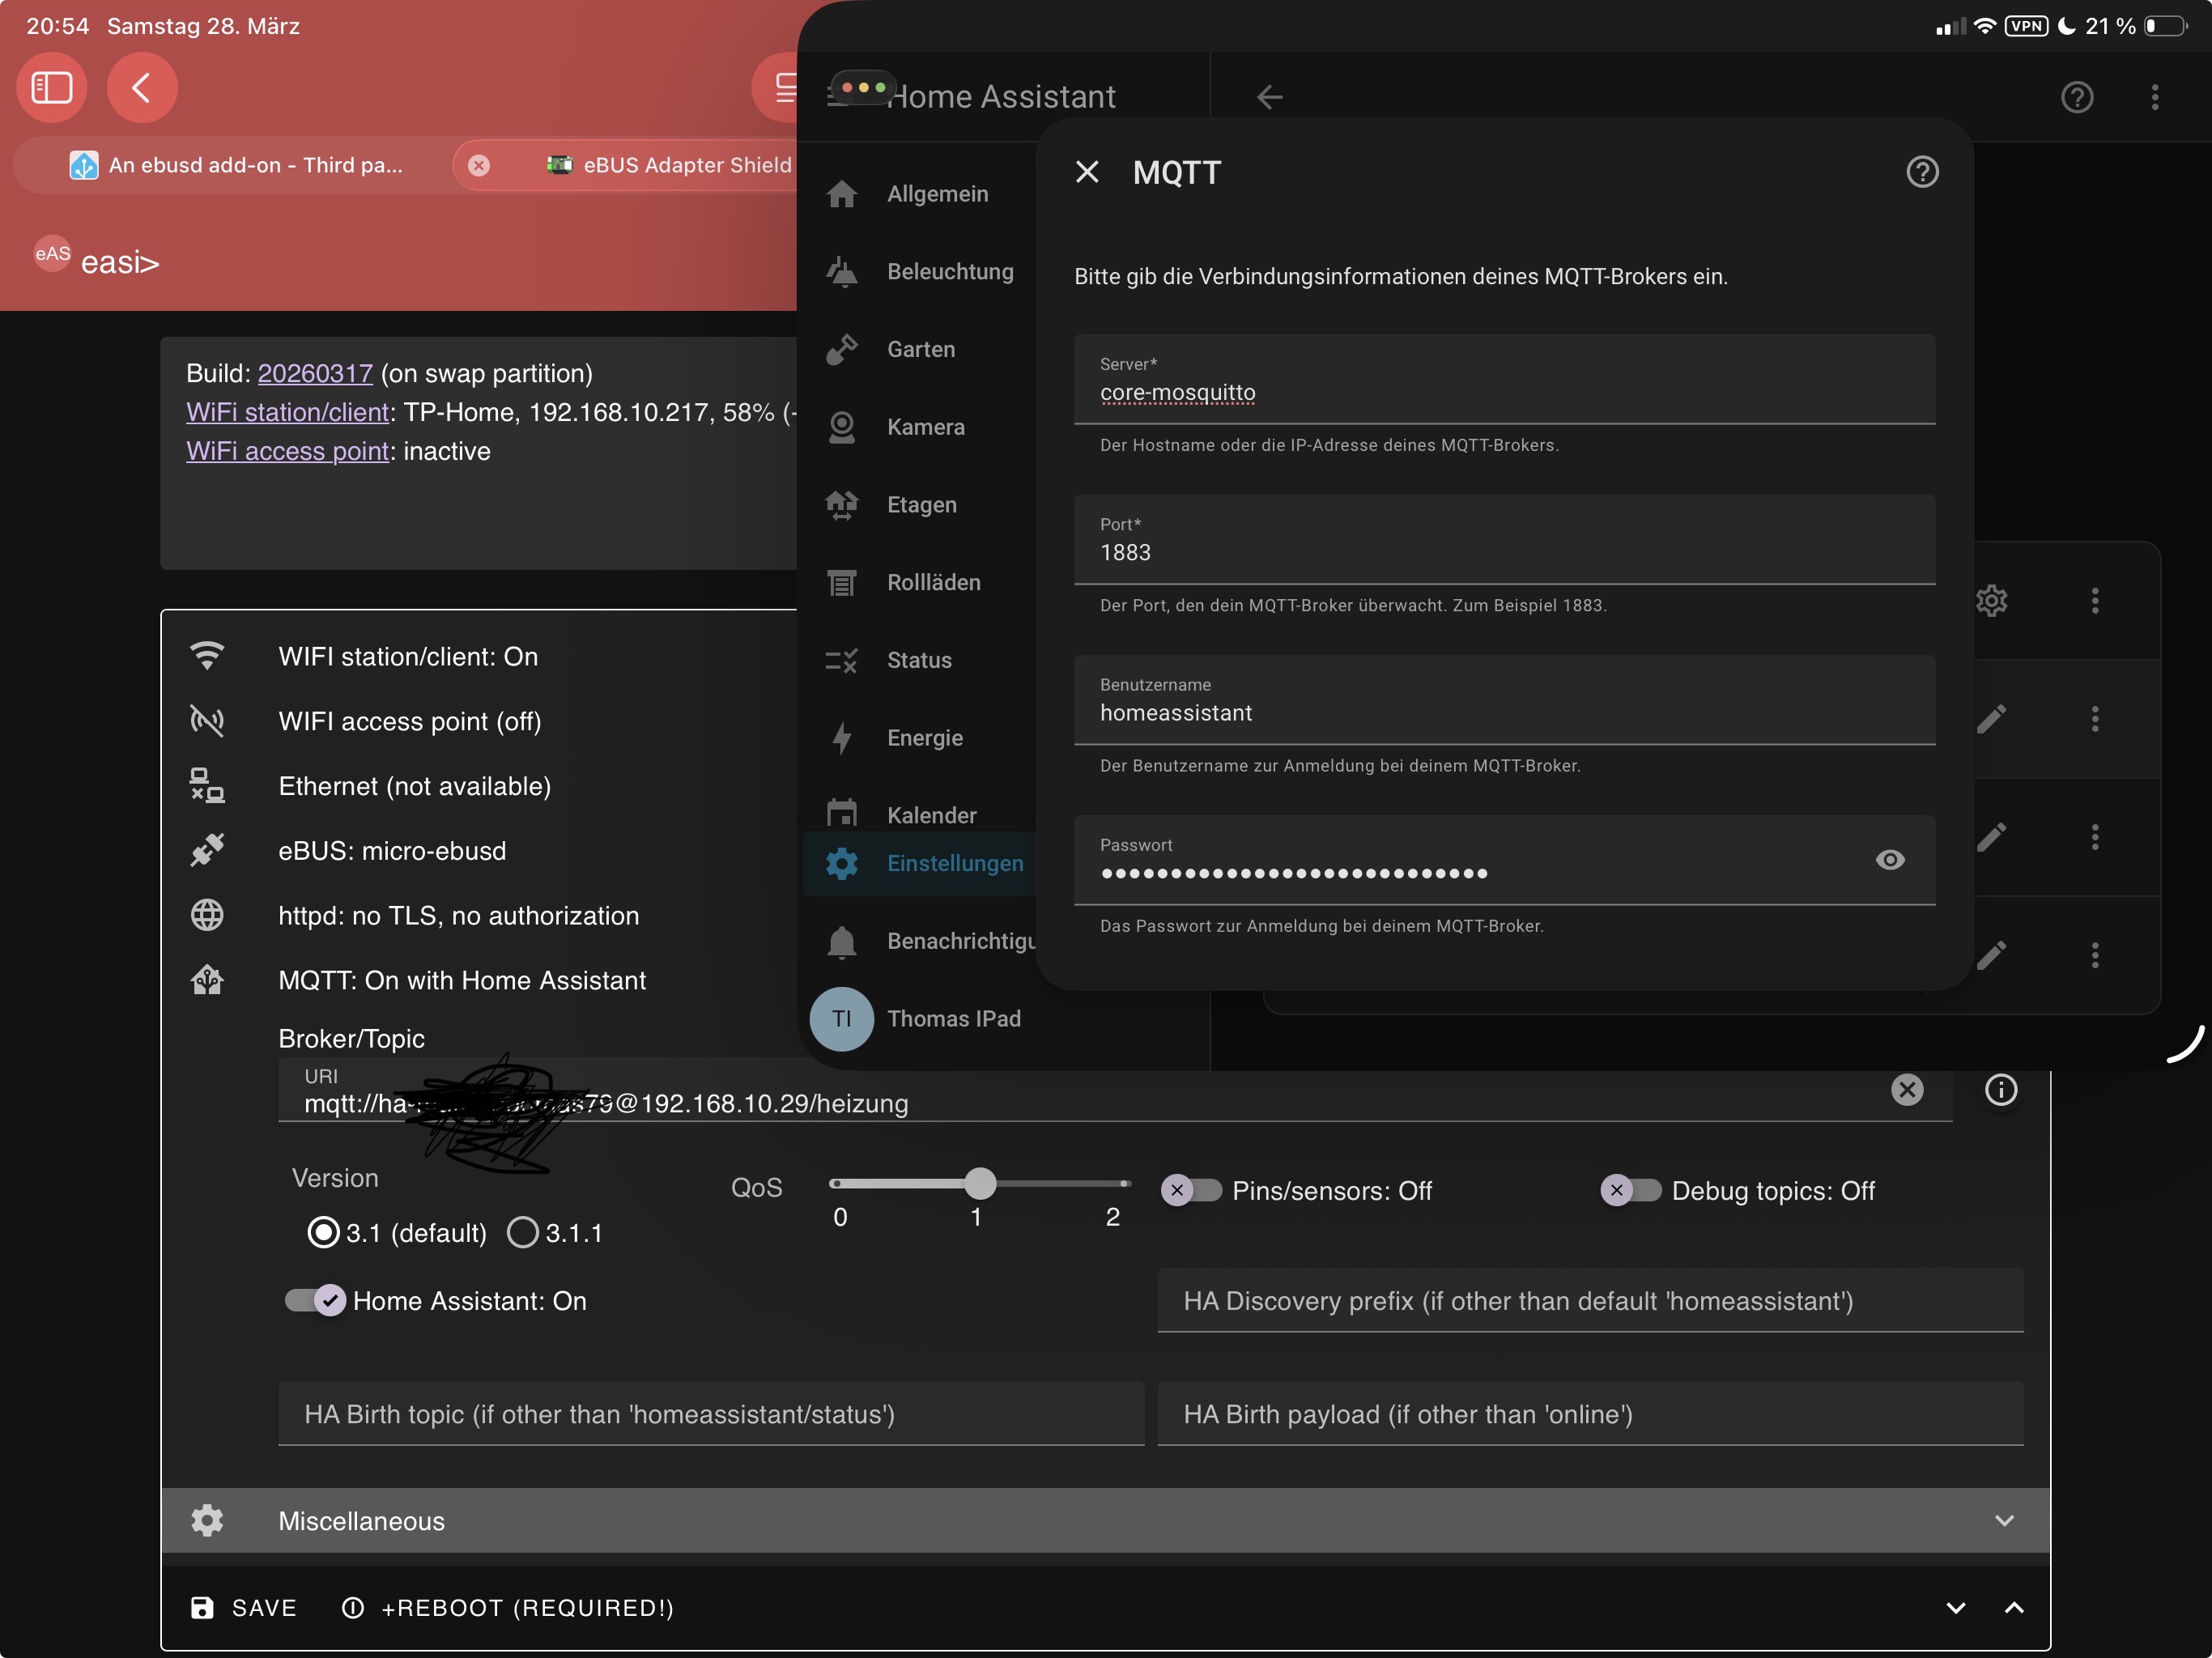This screenshot has height=1658, width=2212.
Task: Open help in the MQTT dialog
Action: pos(1922,172)
